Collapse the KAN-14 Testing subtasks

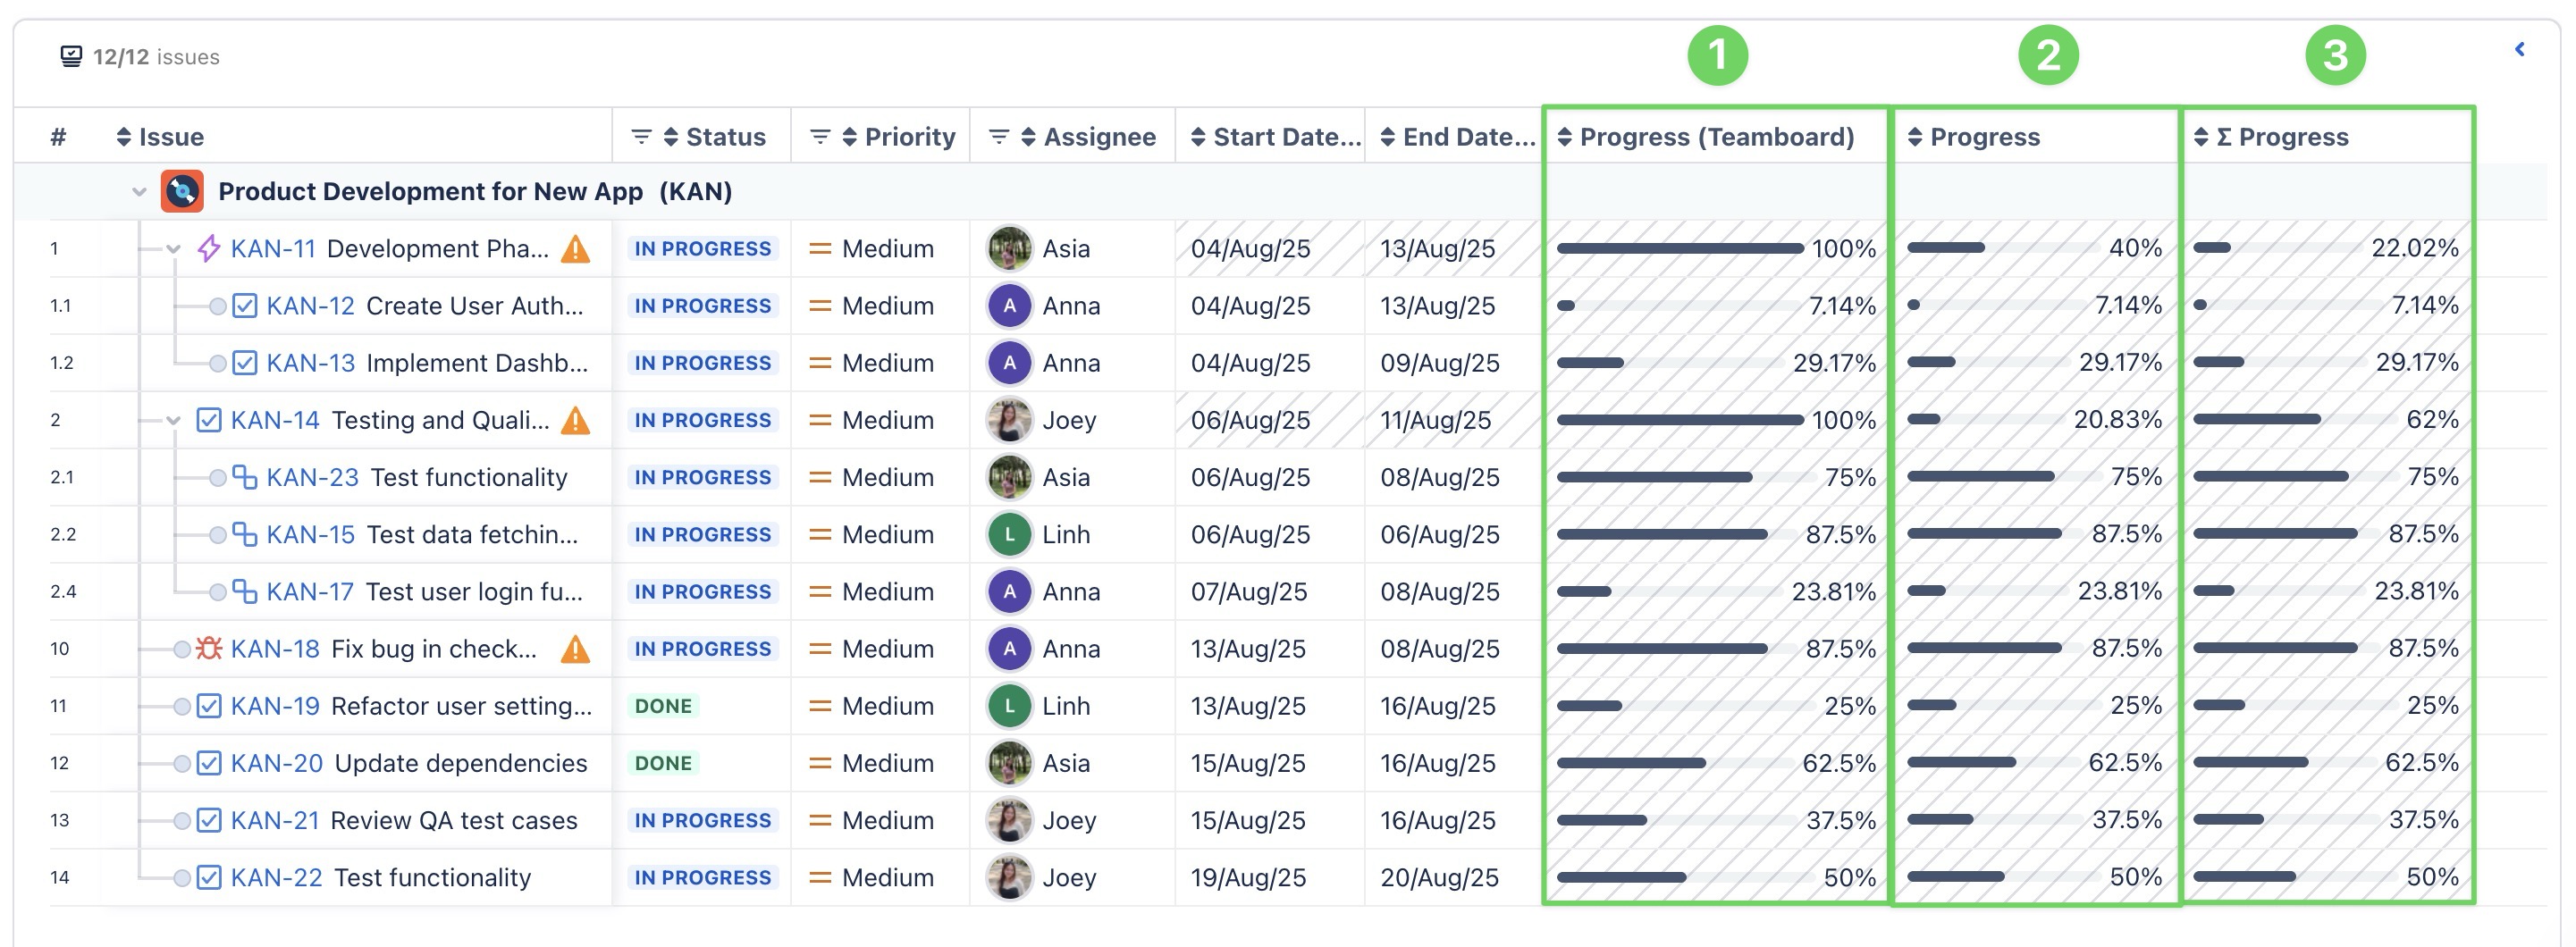click(x=173, y=420)
